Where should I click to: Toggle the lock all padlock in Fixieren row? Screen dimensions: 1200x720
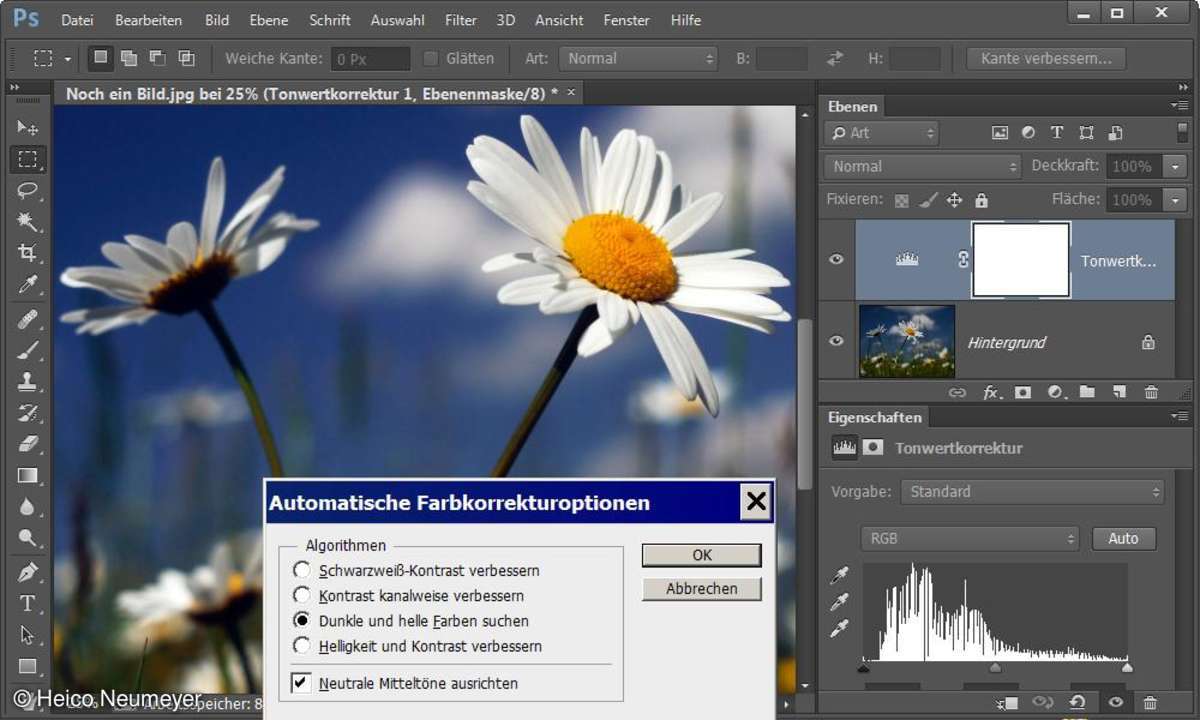pos(981,200)
